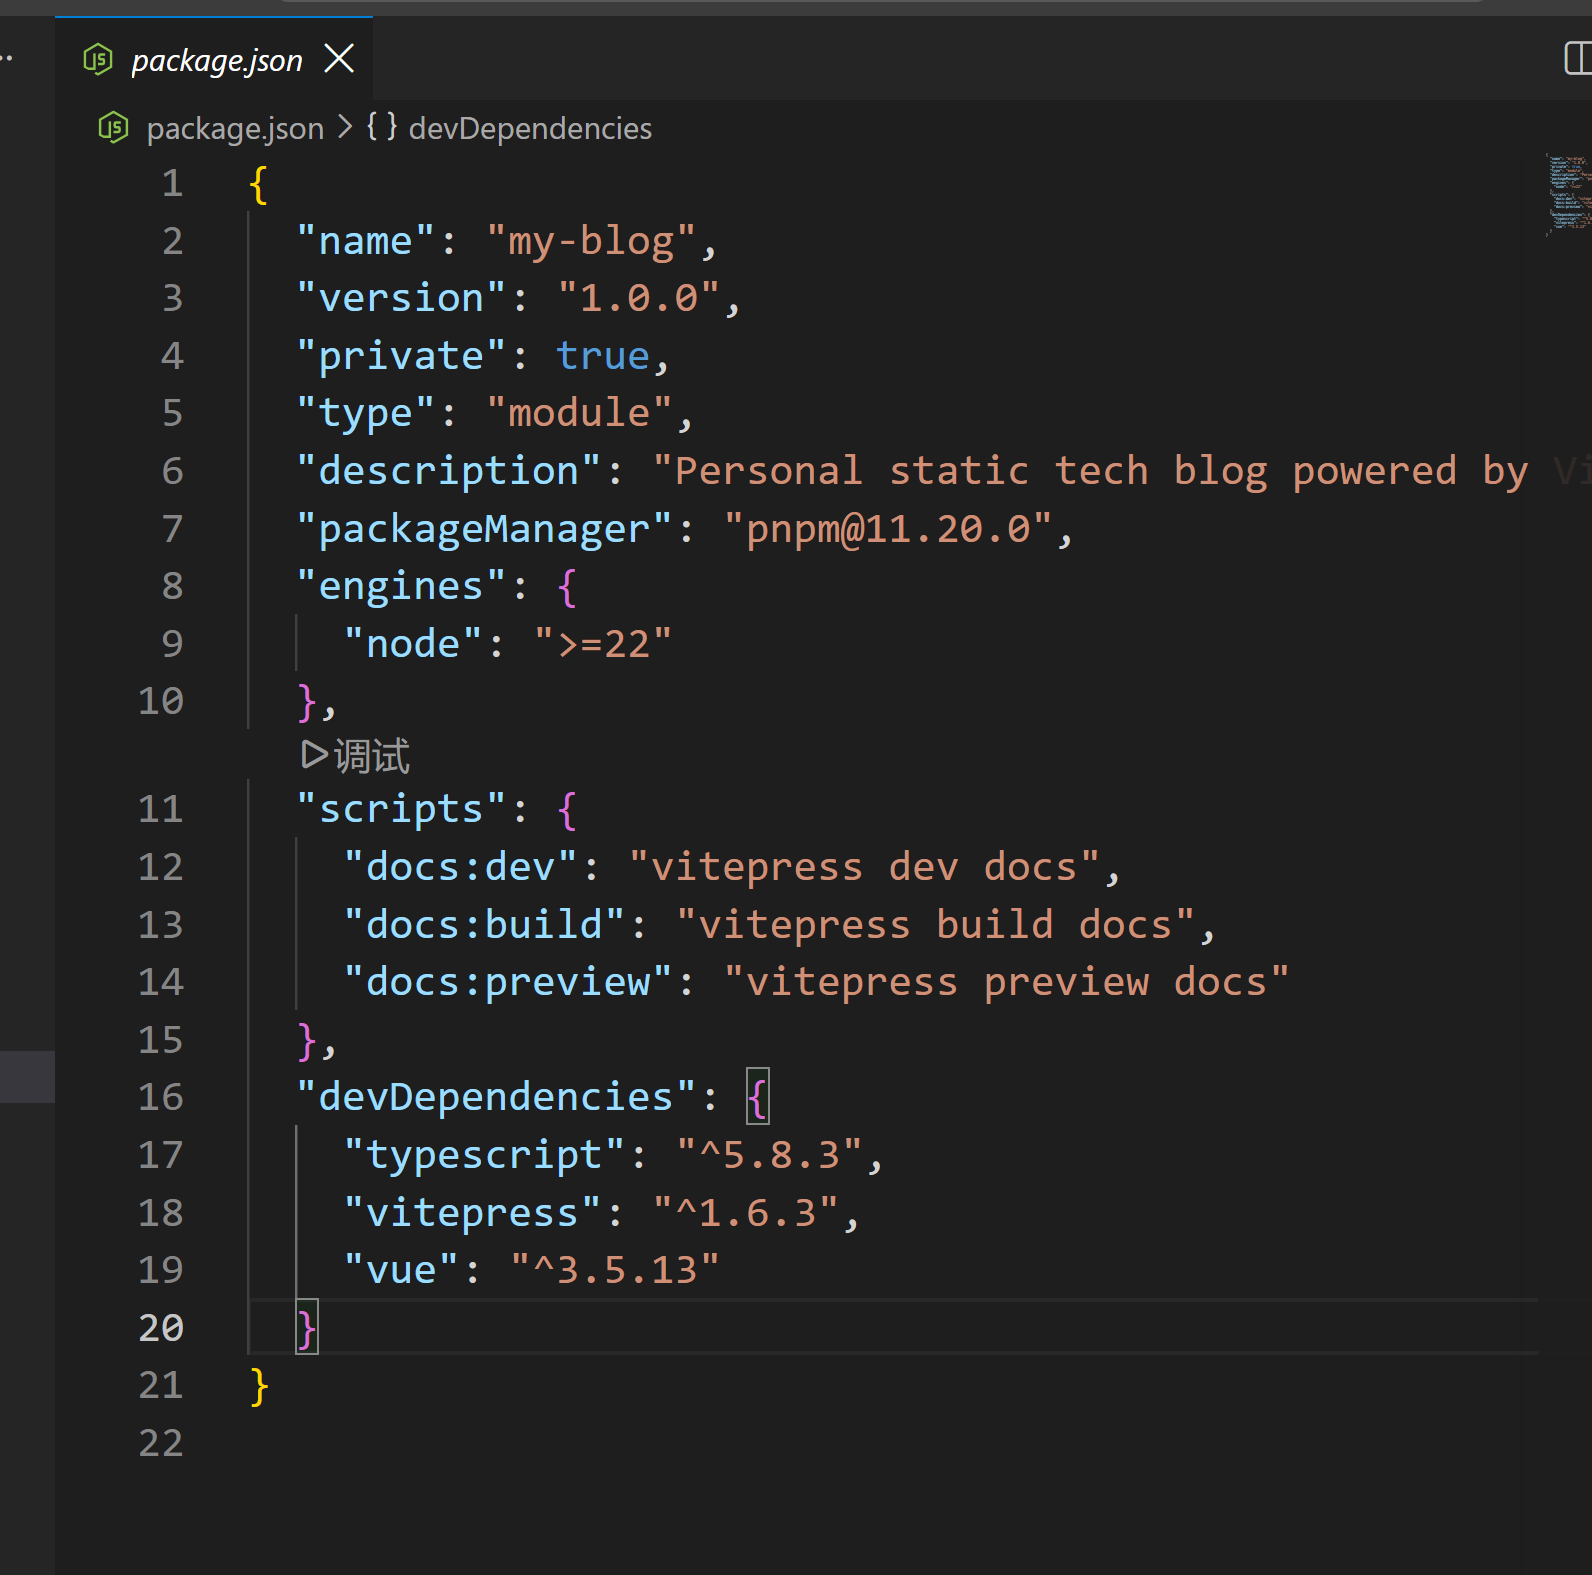Click the "pnpm@11.20.0" value
Image resolution: width=1592 pixels, height=1575 pixels.
point(888,529)
